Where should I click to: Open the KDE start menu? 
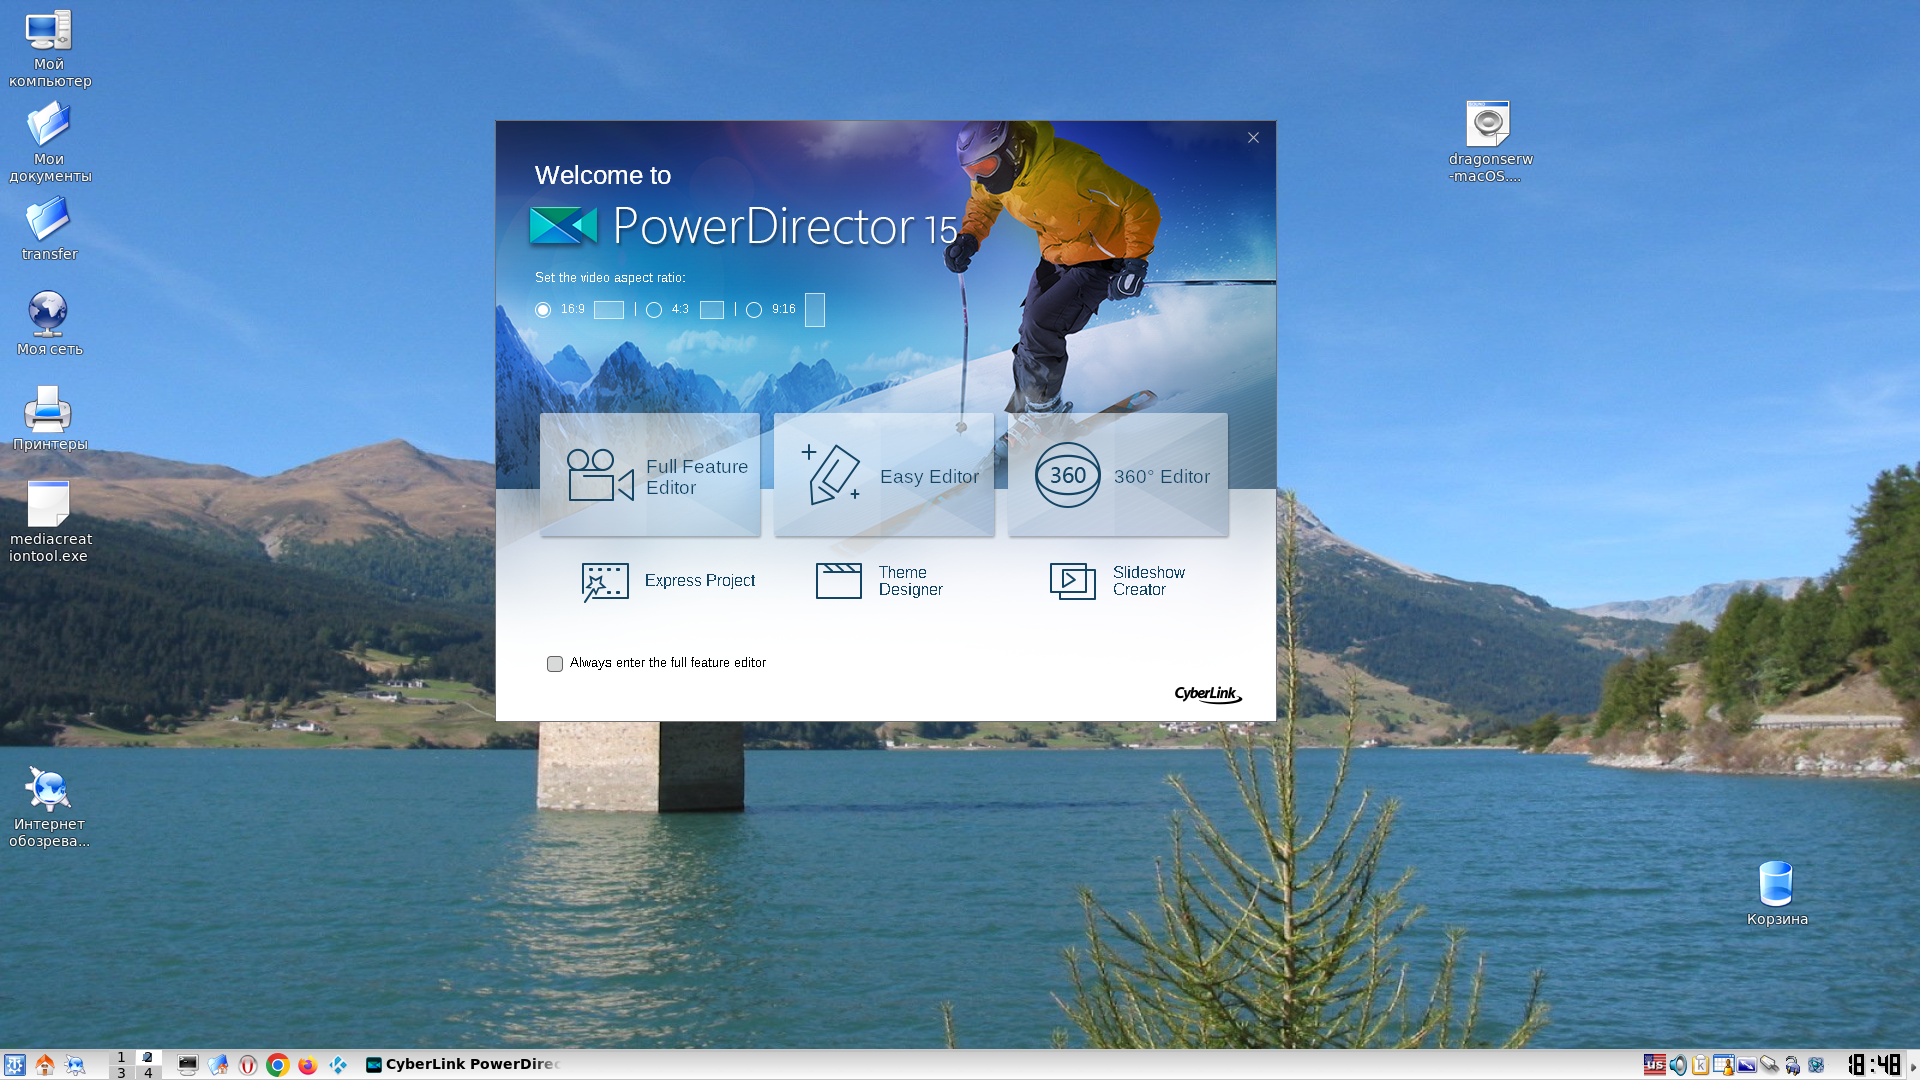point(14,1065)
